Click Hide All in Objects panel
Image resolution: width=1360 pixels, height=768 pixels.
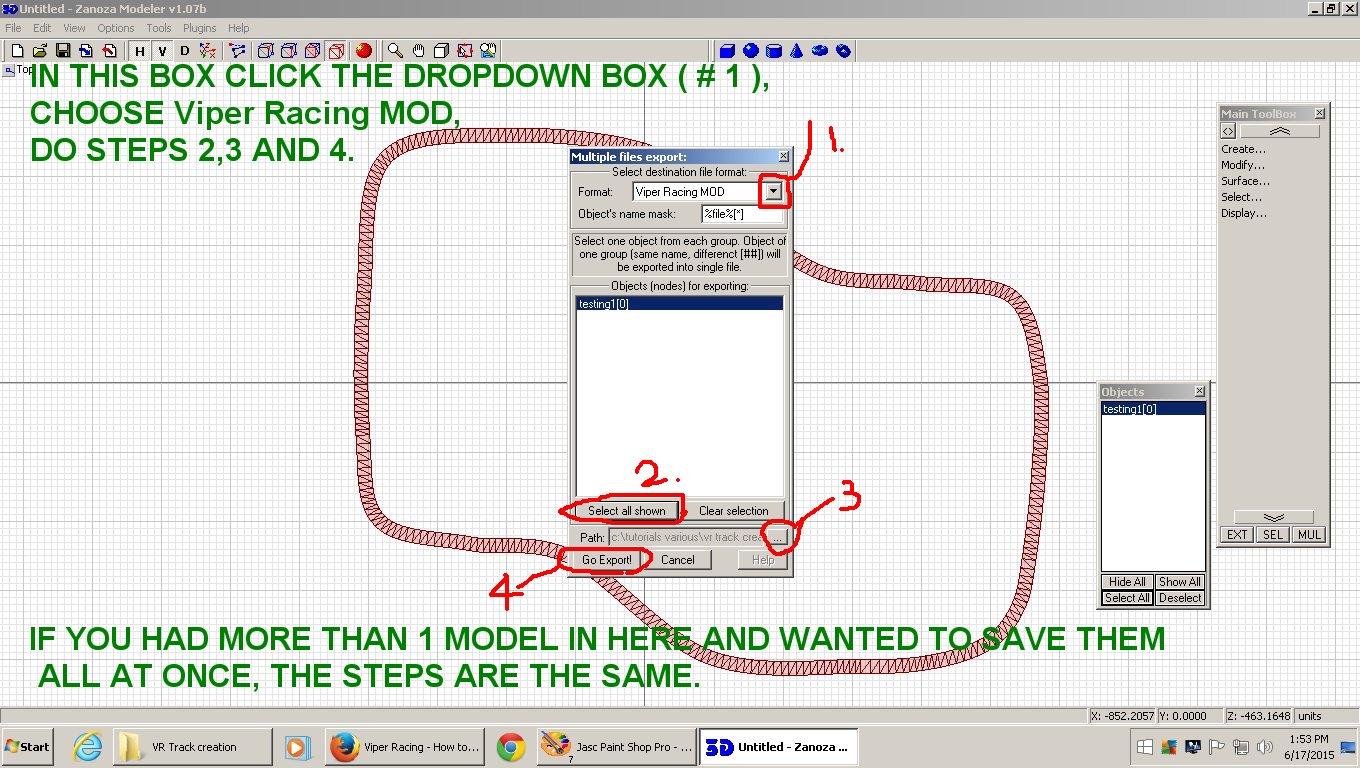click(1127, 582)
